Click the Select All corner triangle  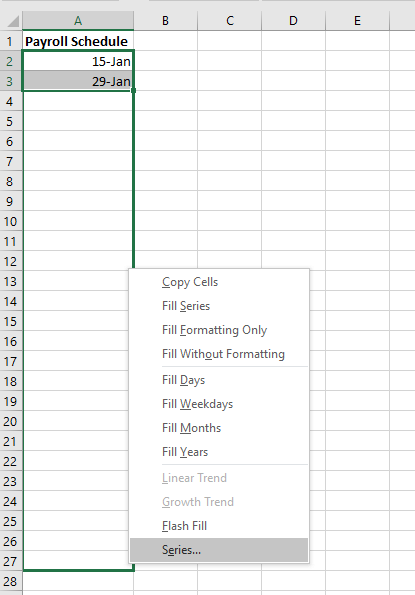pos(13,21)
